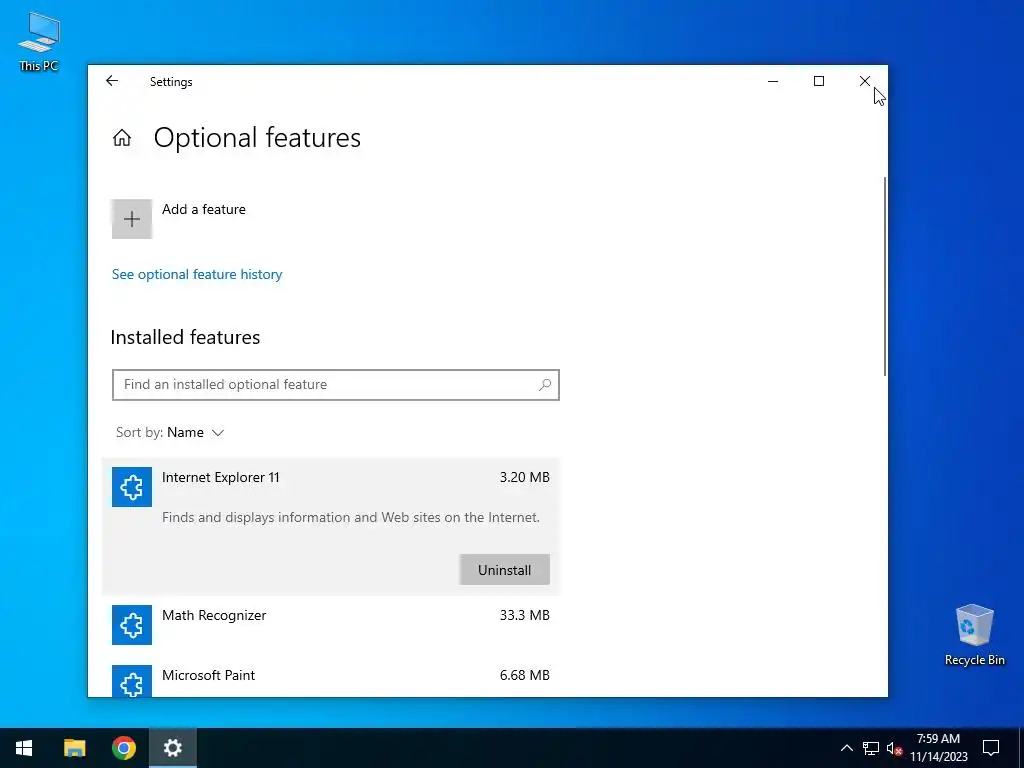The image size is (1024, 768).
Task: Click the Internet Explorer 11 puzzle icon
Action: coord(132,487)
